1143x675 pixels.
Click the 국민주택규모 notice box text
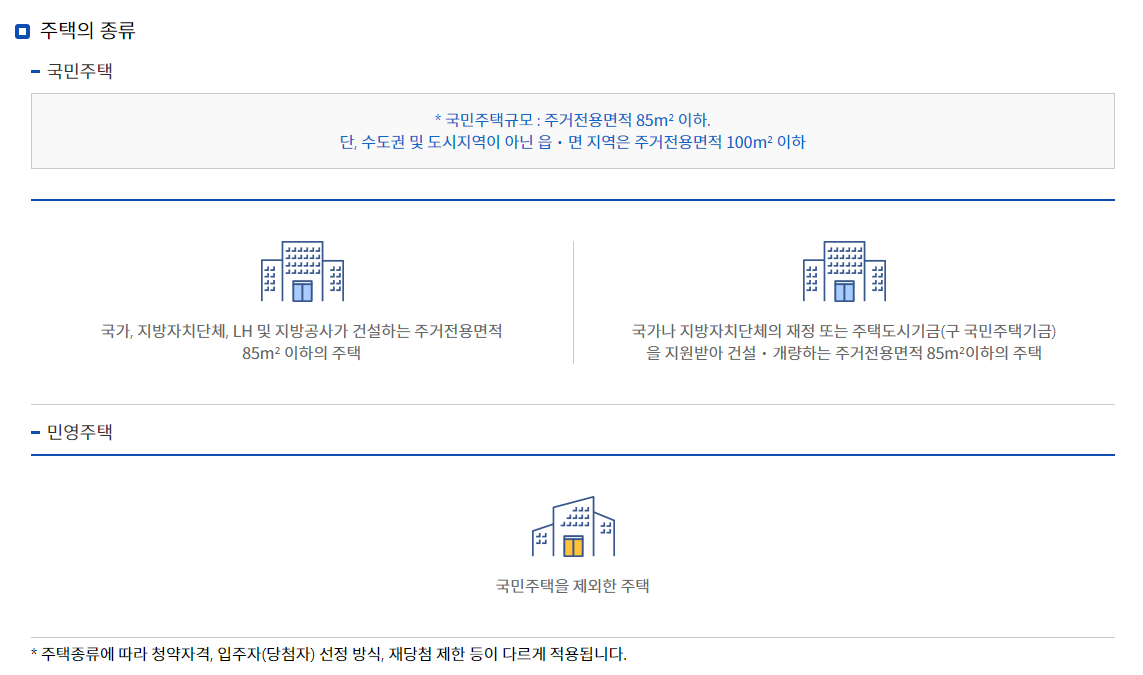point(572,130)
